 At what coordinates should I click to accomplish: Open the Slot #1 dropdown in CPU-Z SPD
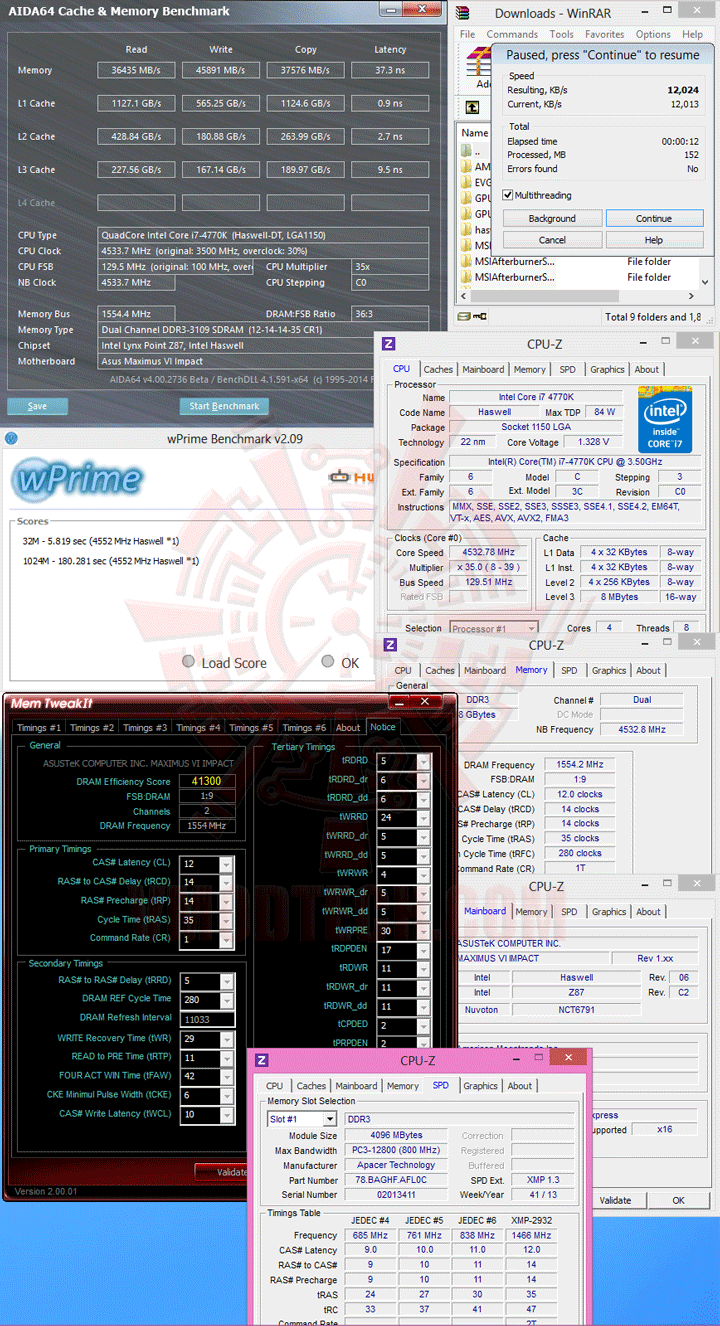coord(331,1120)
